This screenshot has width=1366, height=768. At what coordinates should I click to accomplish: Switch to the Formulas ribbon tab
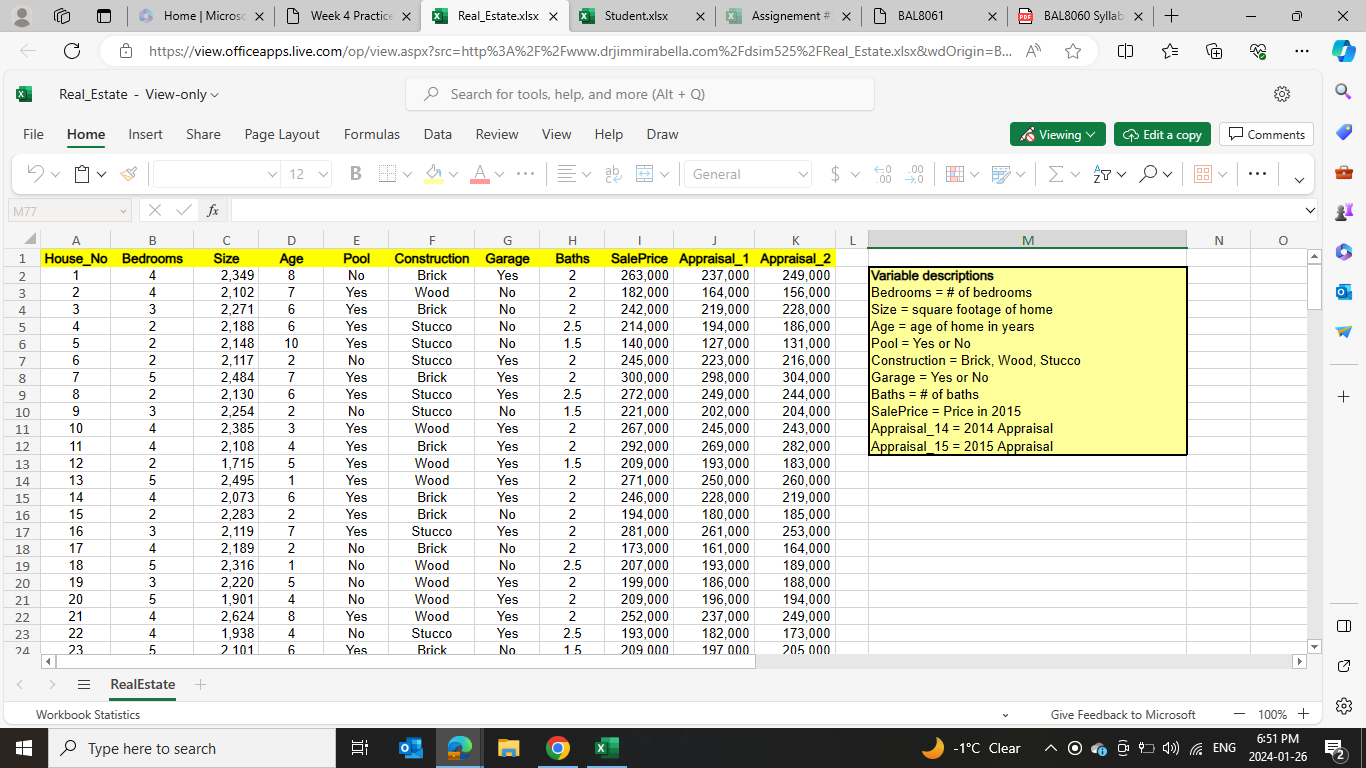[x=371, y=133]
